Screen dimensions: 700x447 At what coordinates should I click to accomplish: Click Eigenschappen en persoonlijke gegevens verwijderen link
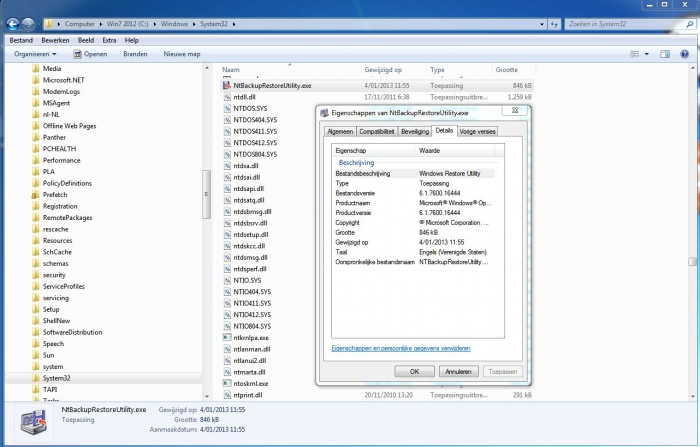pos(401,348)
